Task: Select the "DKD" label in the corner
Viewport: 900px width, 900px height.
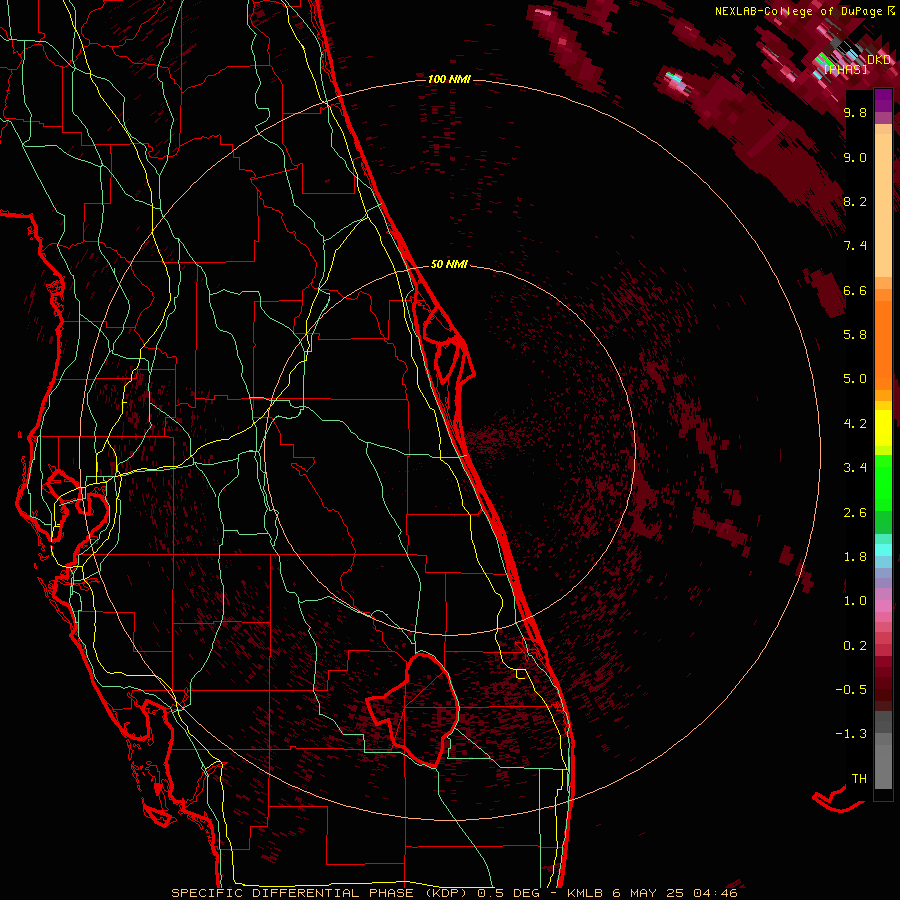Action: pos(879,60)
